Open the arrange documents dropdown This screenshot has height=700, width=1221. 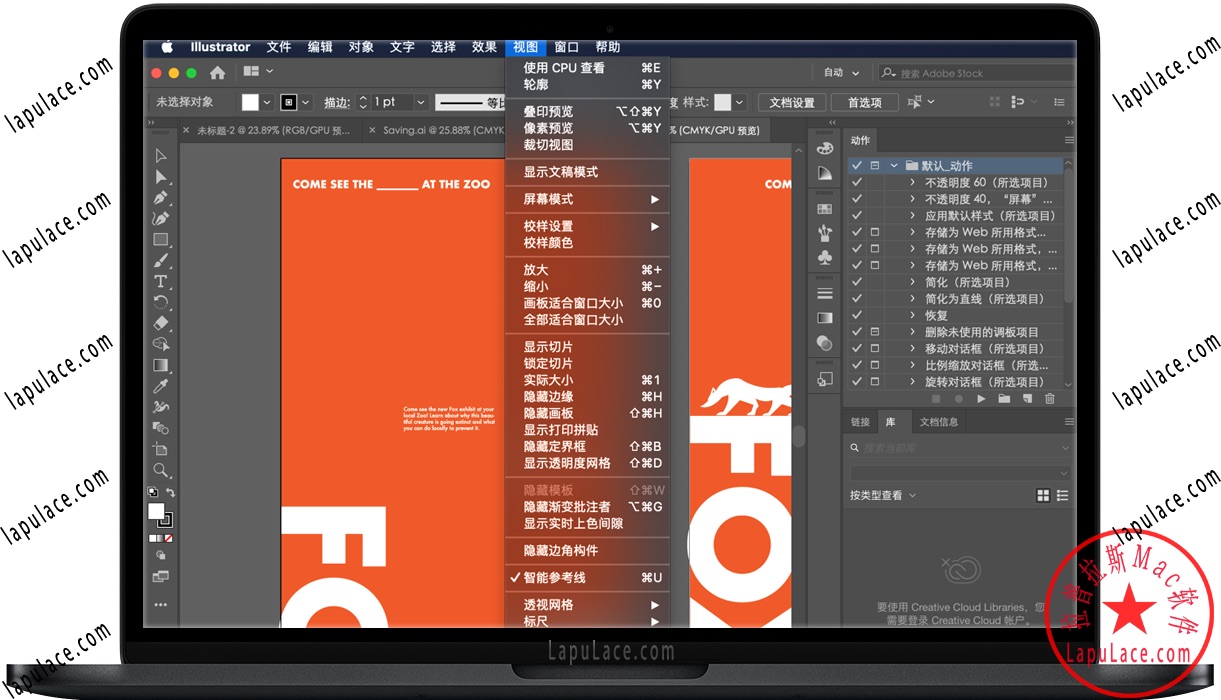pos(258,72)
